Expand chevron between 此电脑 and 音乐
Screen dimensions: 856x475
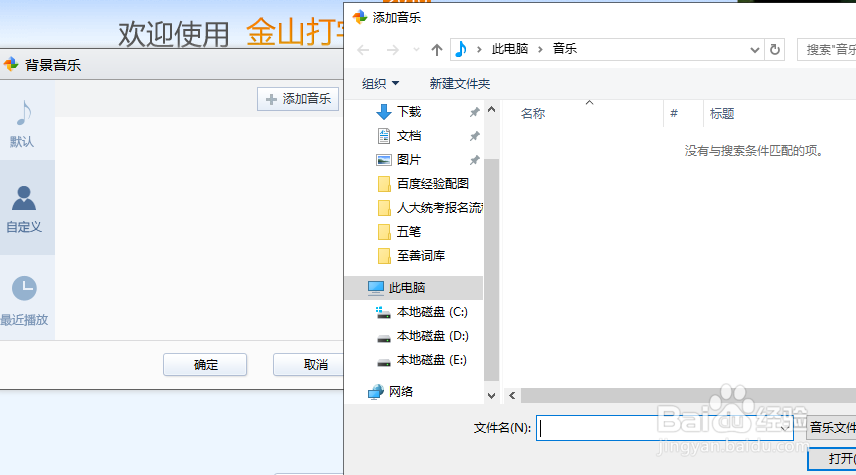click(x=540, y=50)
